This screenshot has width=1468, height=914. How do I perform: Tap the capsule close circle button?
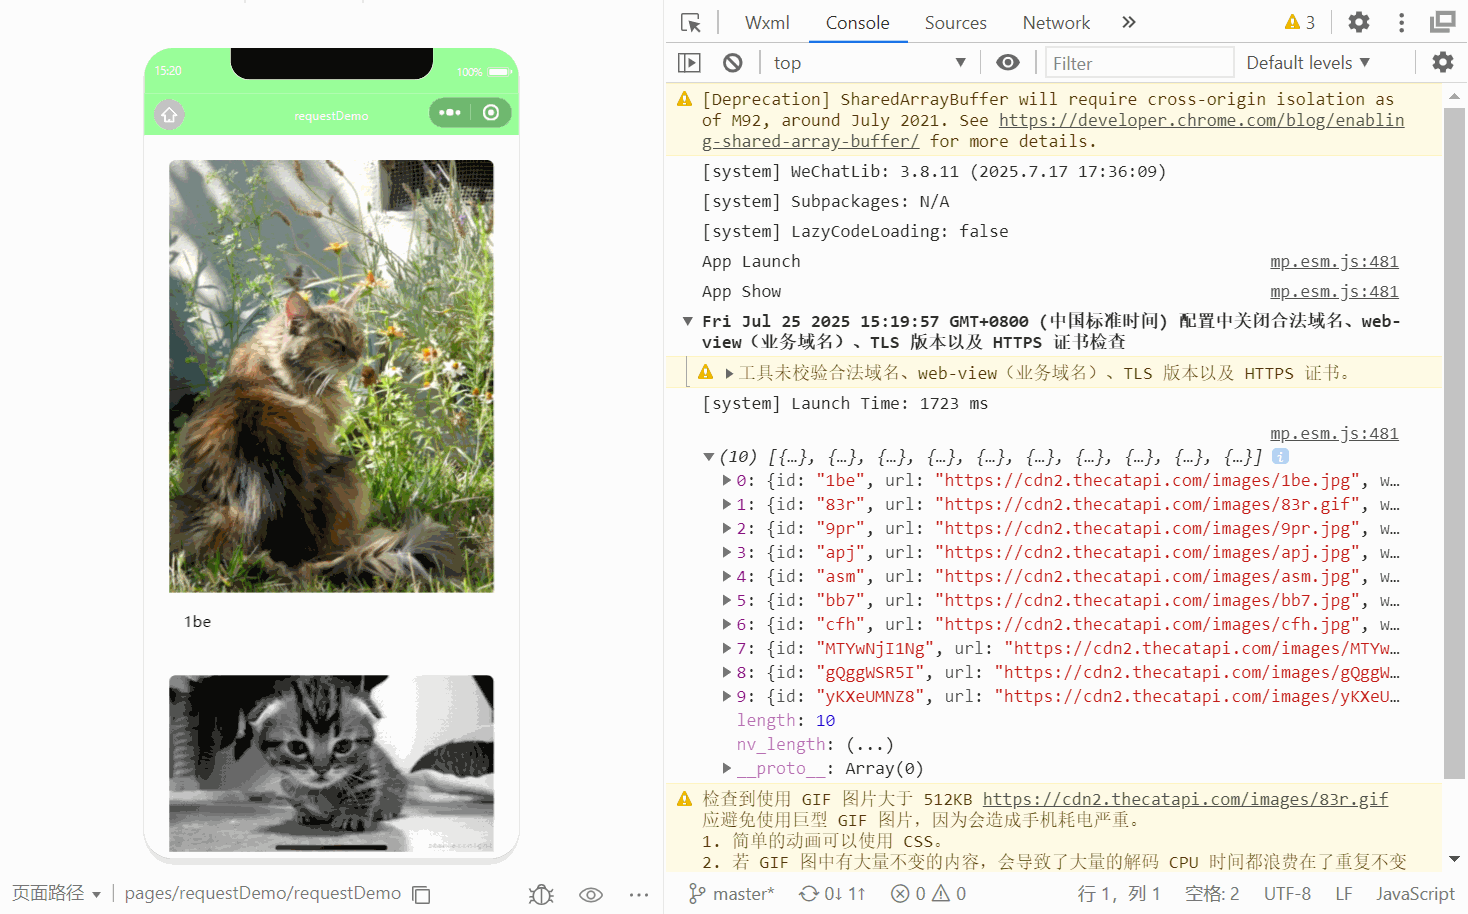click(491, 112)
